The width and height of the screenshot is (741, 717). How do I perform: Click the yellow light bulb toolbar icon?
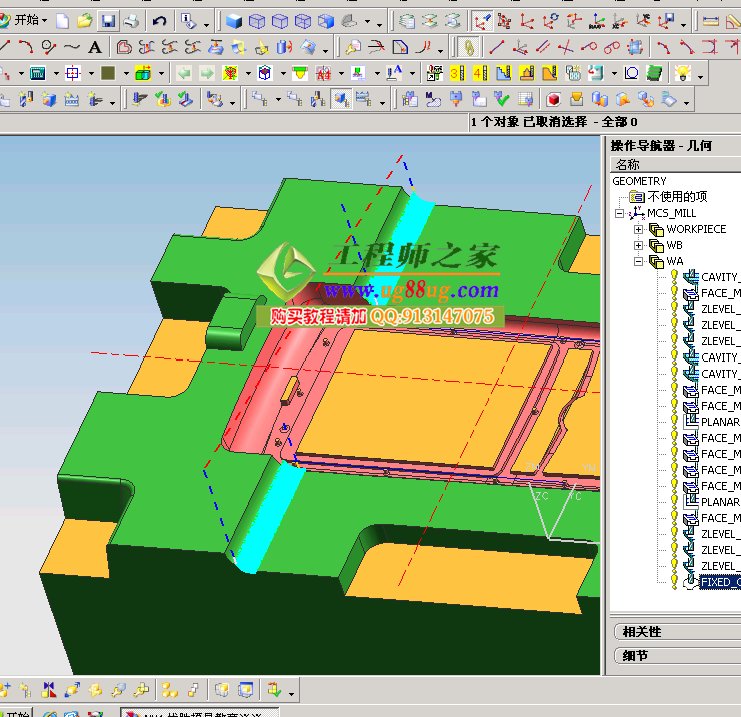[683, 73]
